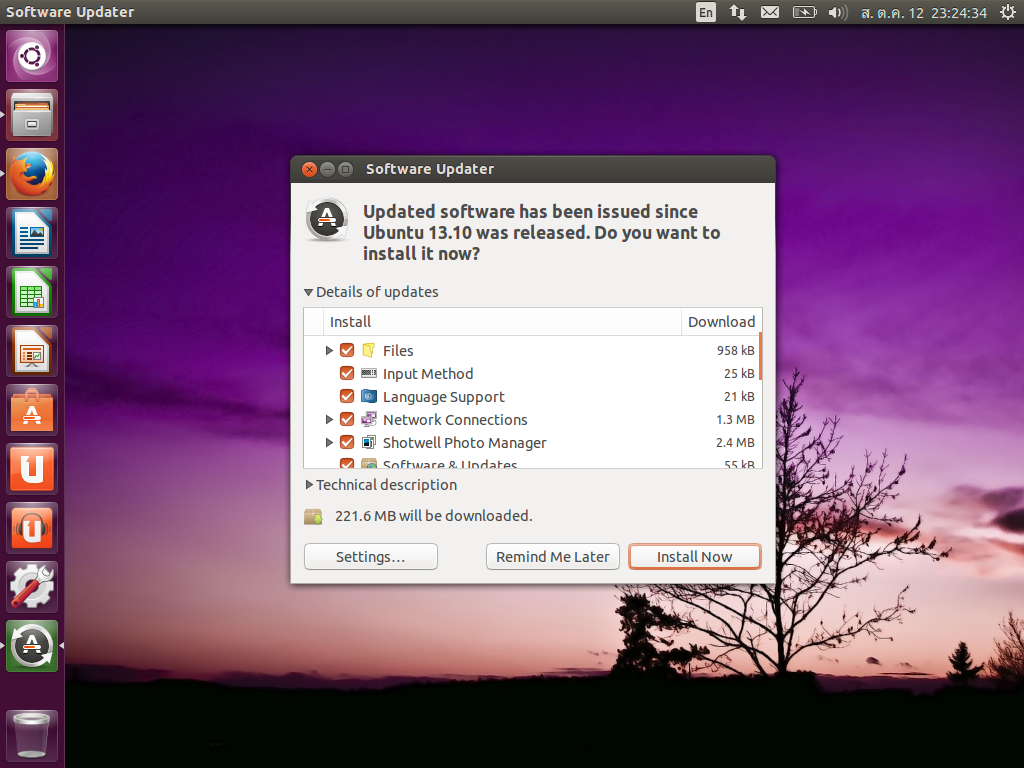Launch Firefox web browser
The width and height of the screenshot is (1024, 768).
pyautogui.click(x=32, y=174)
